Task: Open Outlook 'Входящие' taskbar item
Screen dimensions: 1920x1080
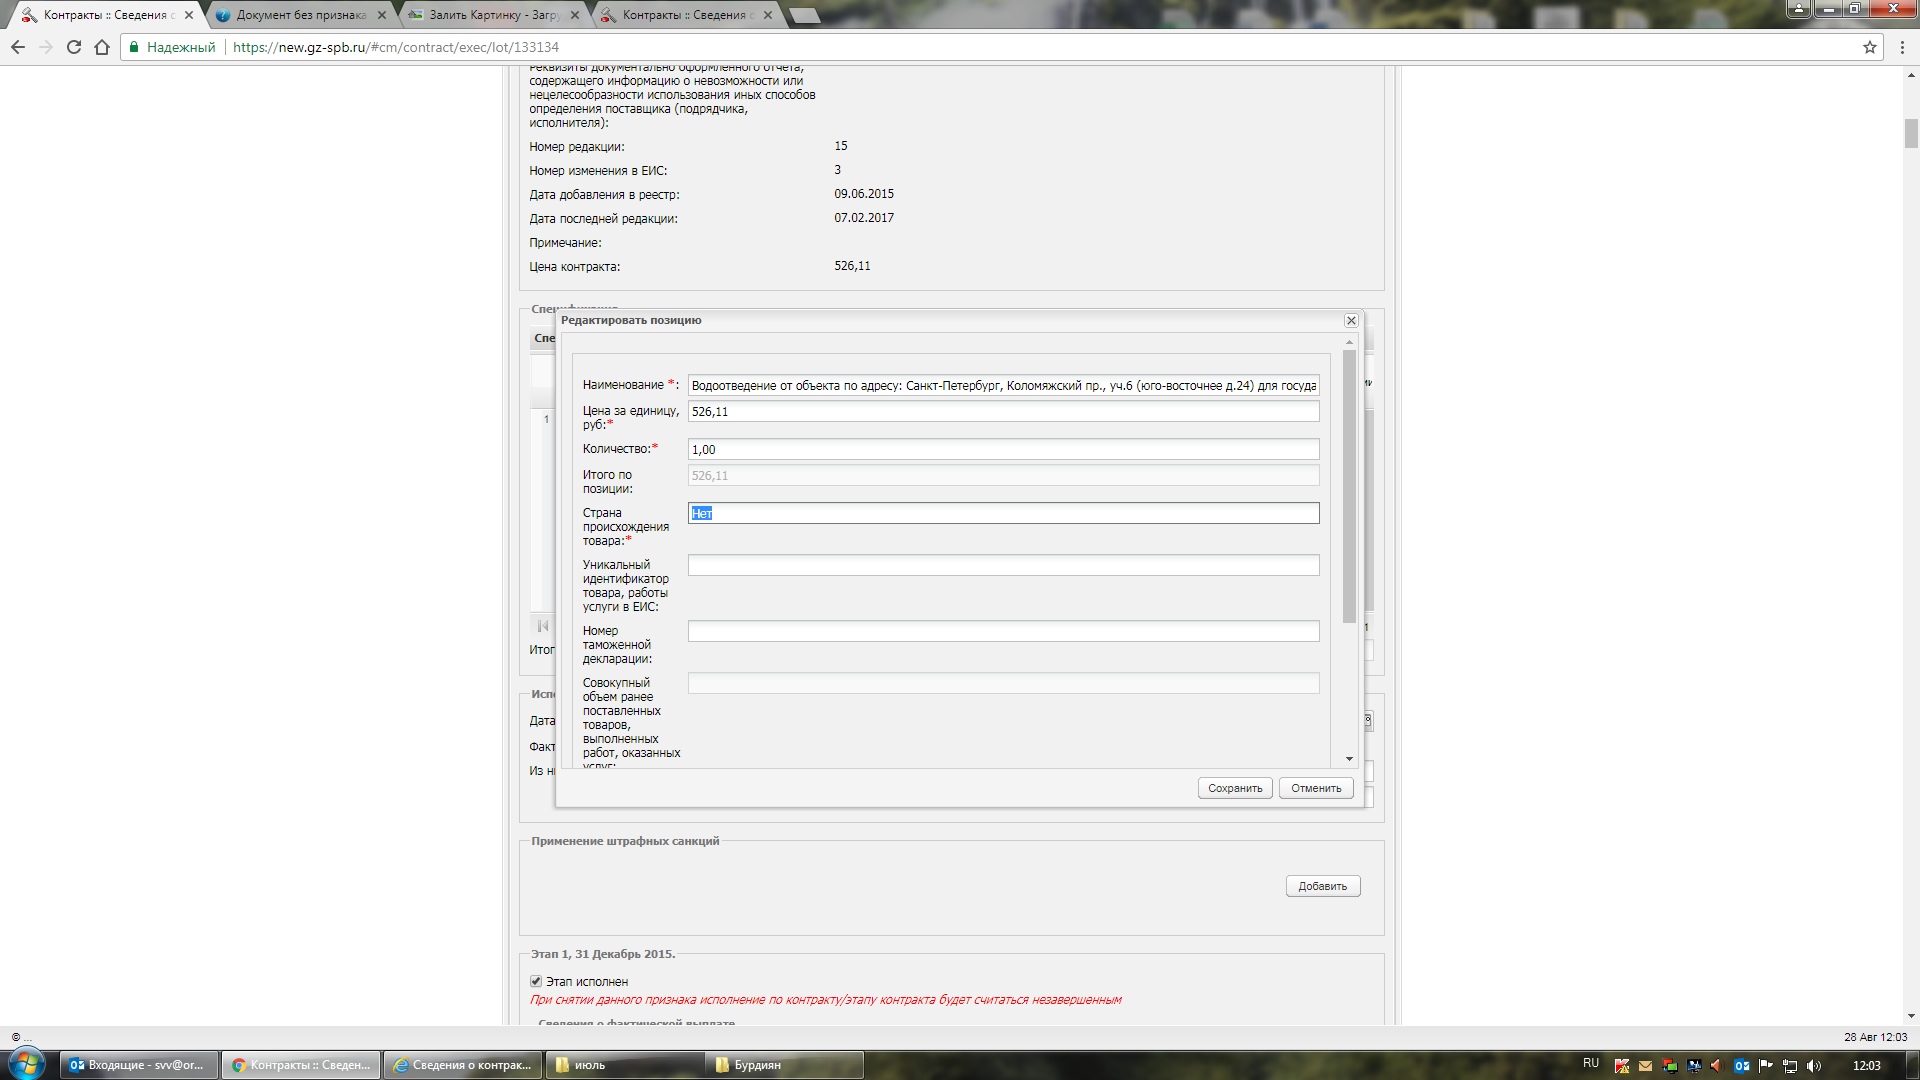Action: [x=139, y=1065]
